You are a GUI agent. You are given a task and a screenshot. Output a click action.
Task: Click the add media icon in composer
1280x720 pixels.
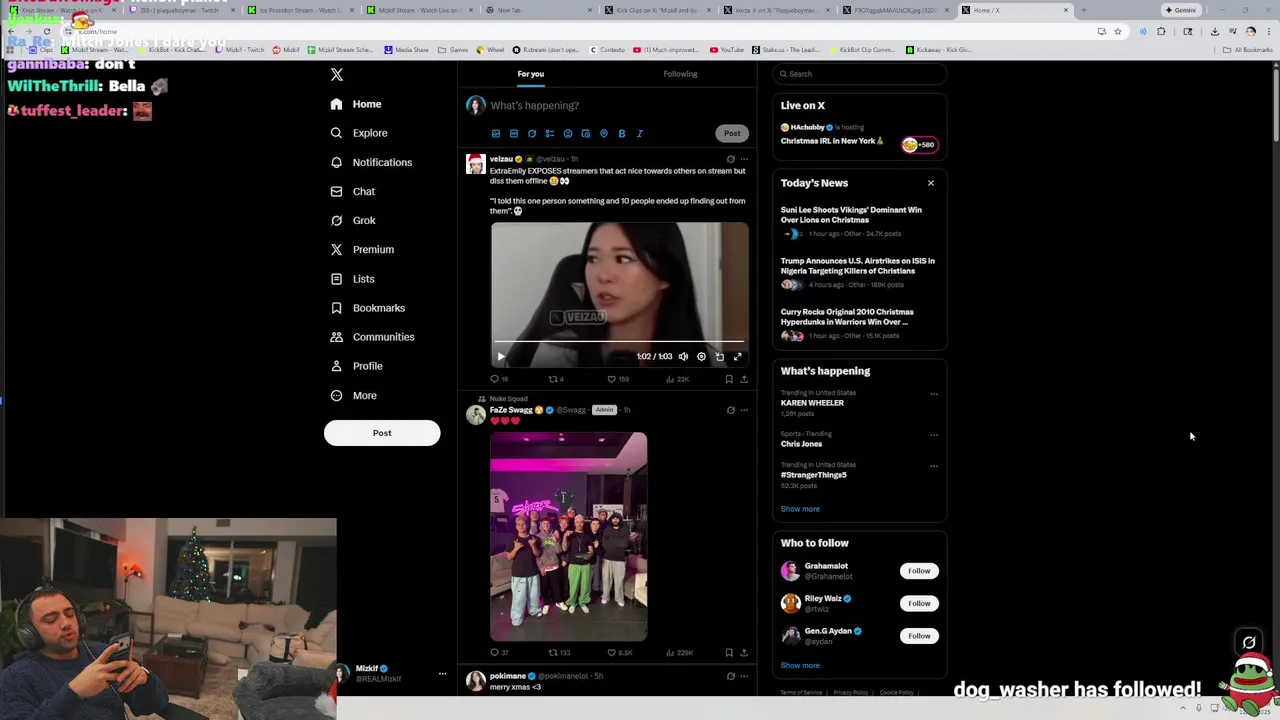point(496,134)
